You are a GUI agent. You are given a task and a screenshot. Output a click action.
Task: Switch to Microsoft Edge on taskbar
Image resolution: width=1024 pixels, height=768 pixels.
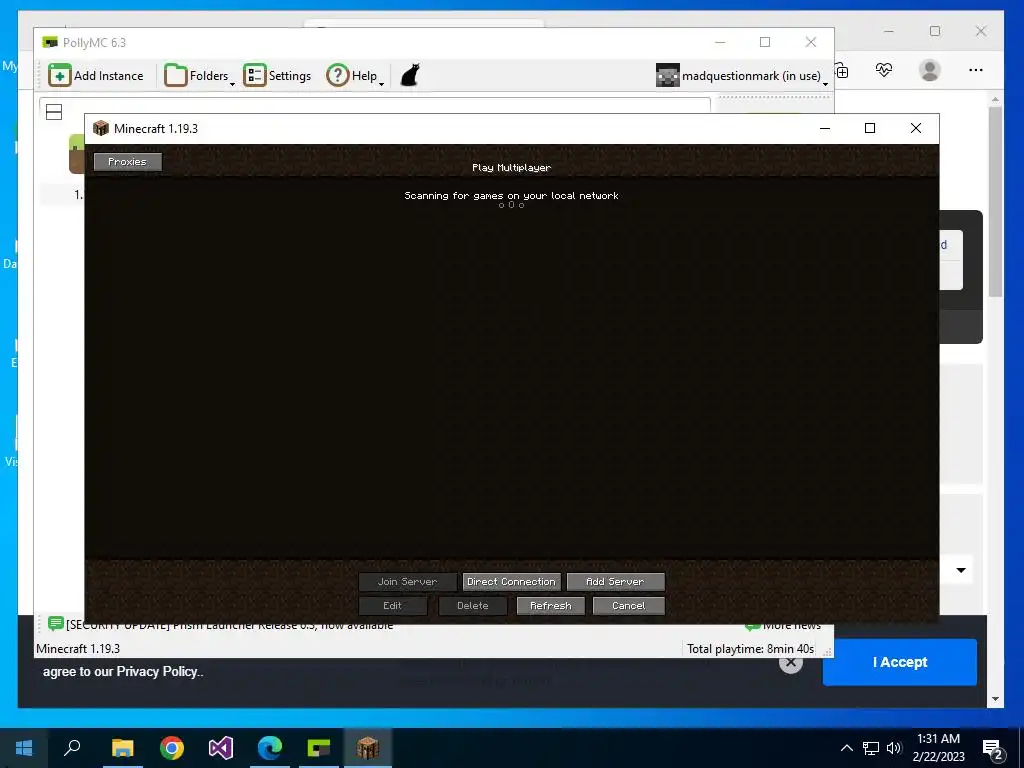(270, 748)
